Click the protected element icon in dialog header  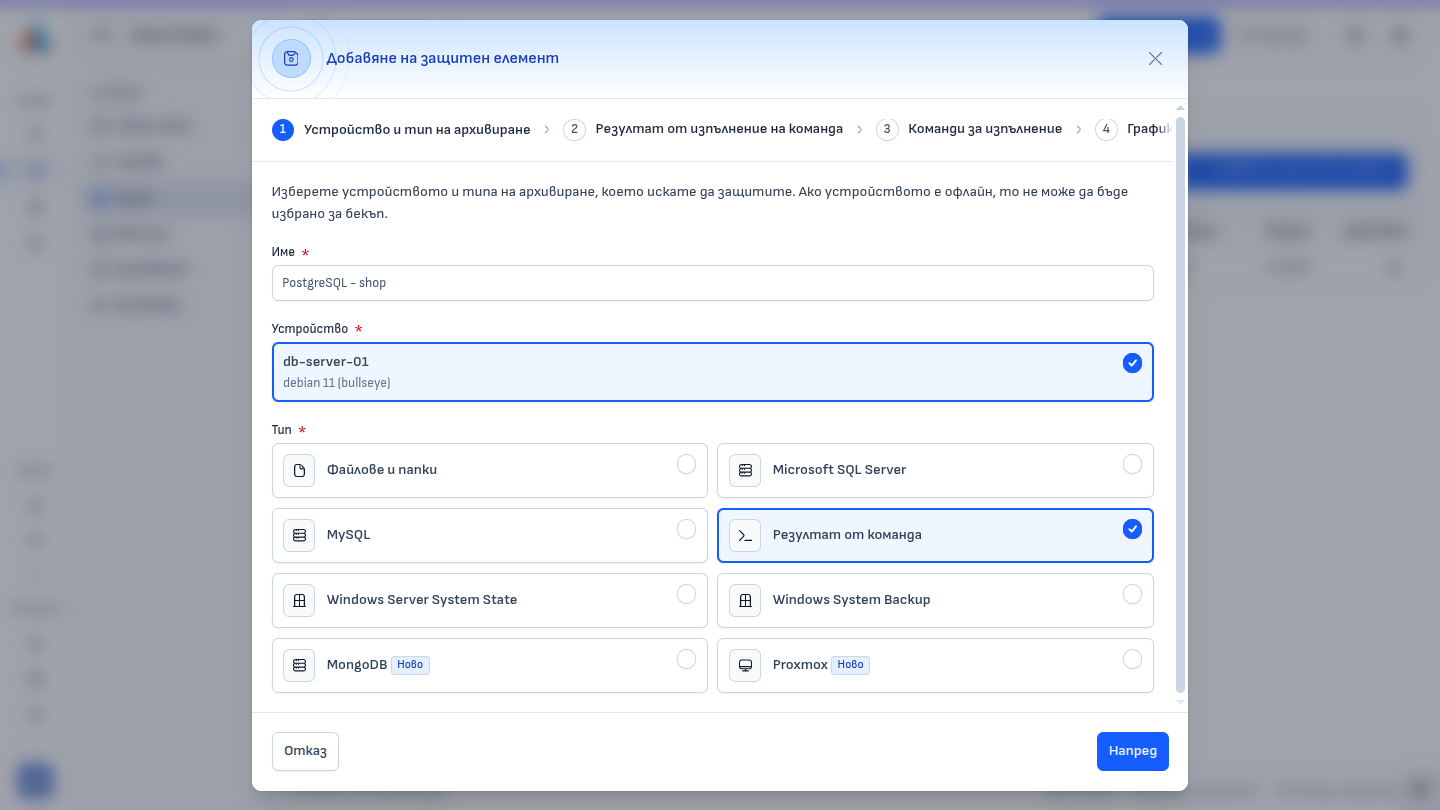click(291, 58)
